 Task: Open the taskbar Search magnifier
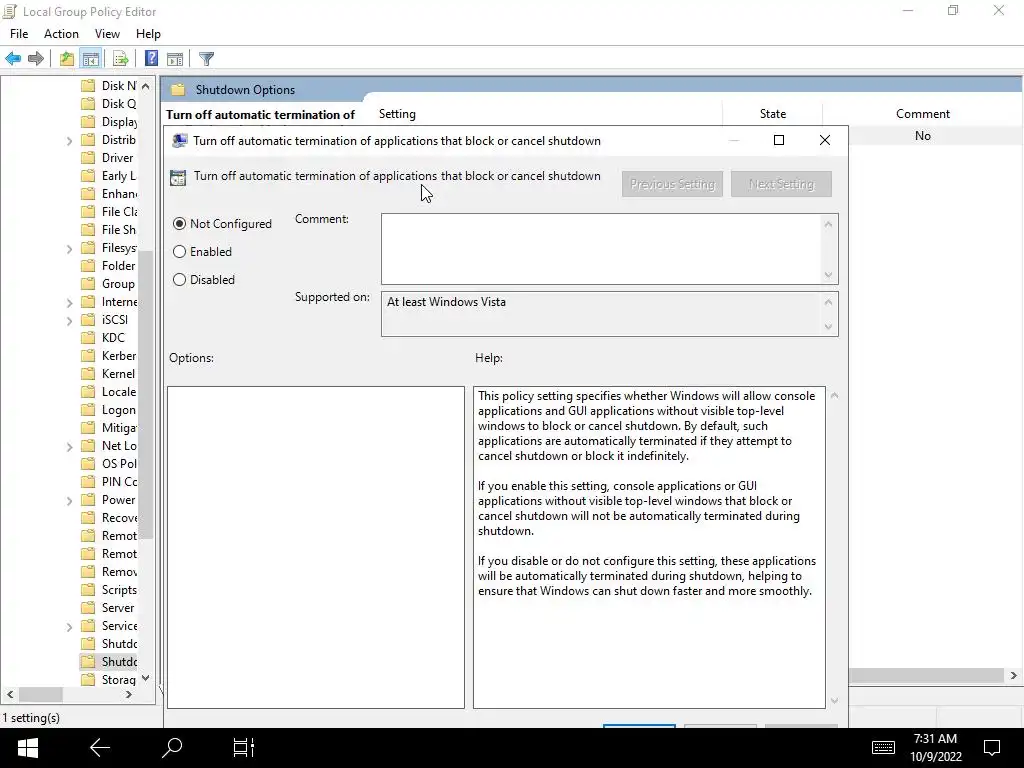pos(172,748)
